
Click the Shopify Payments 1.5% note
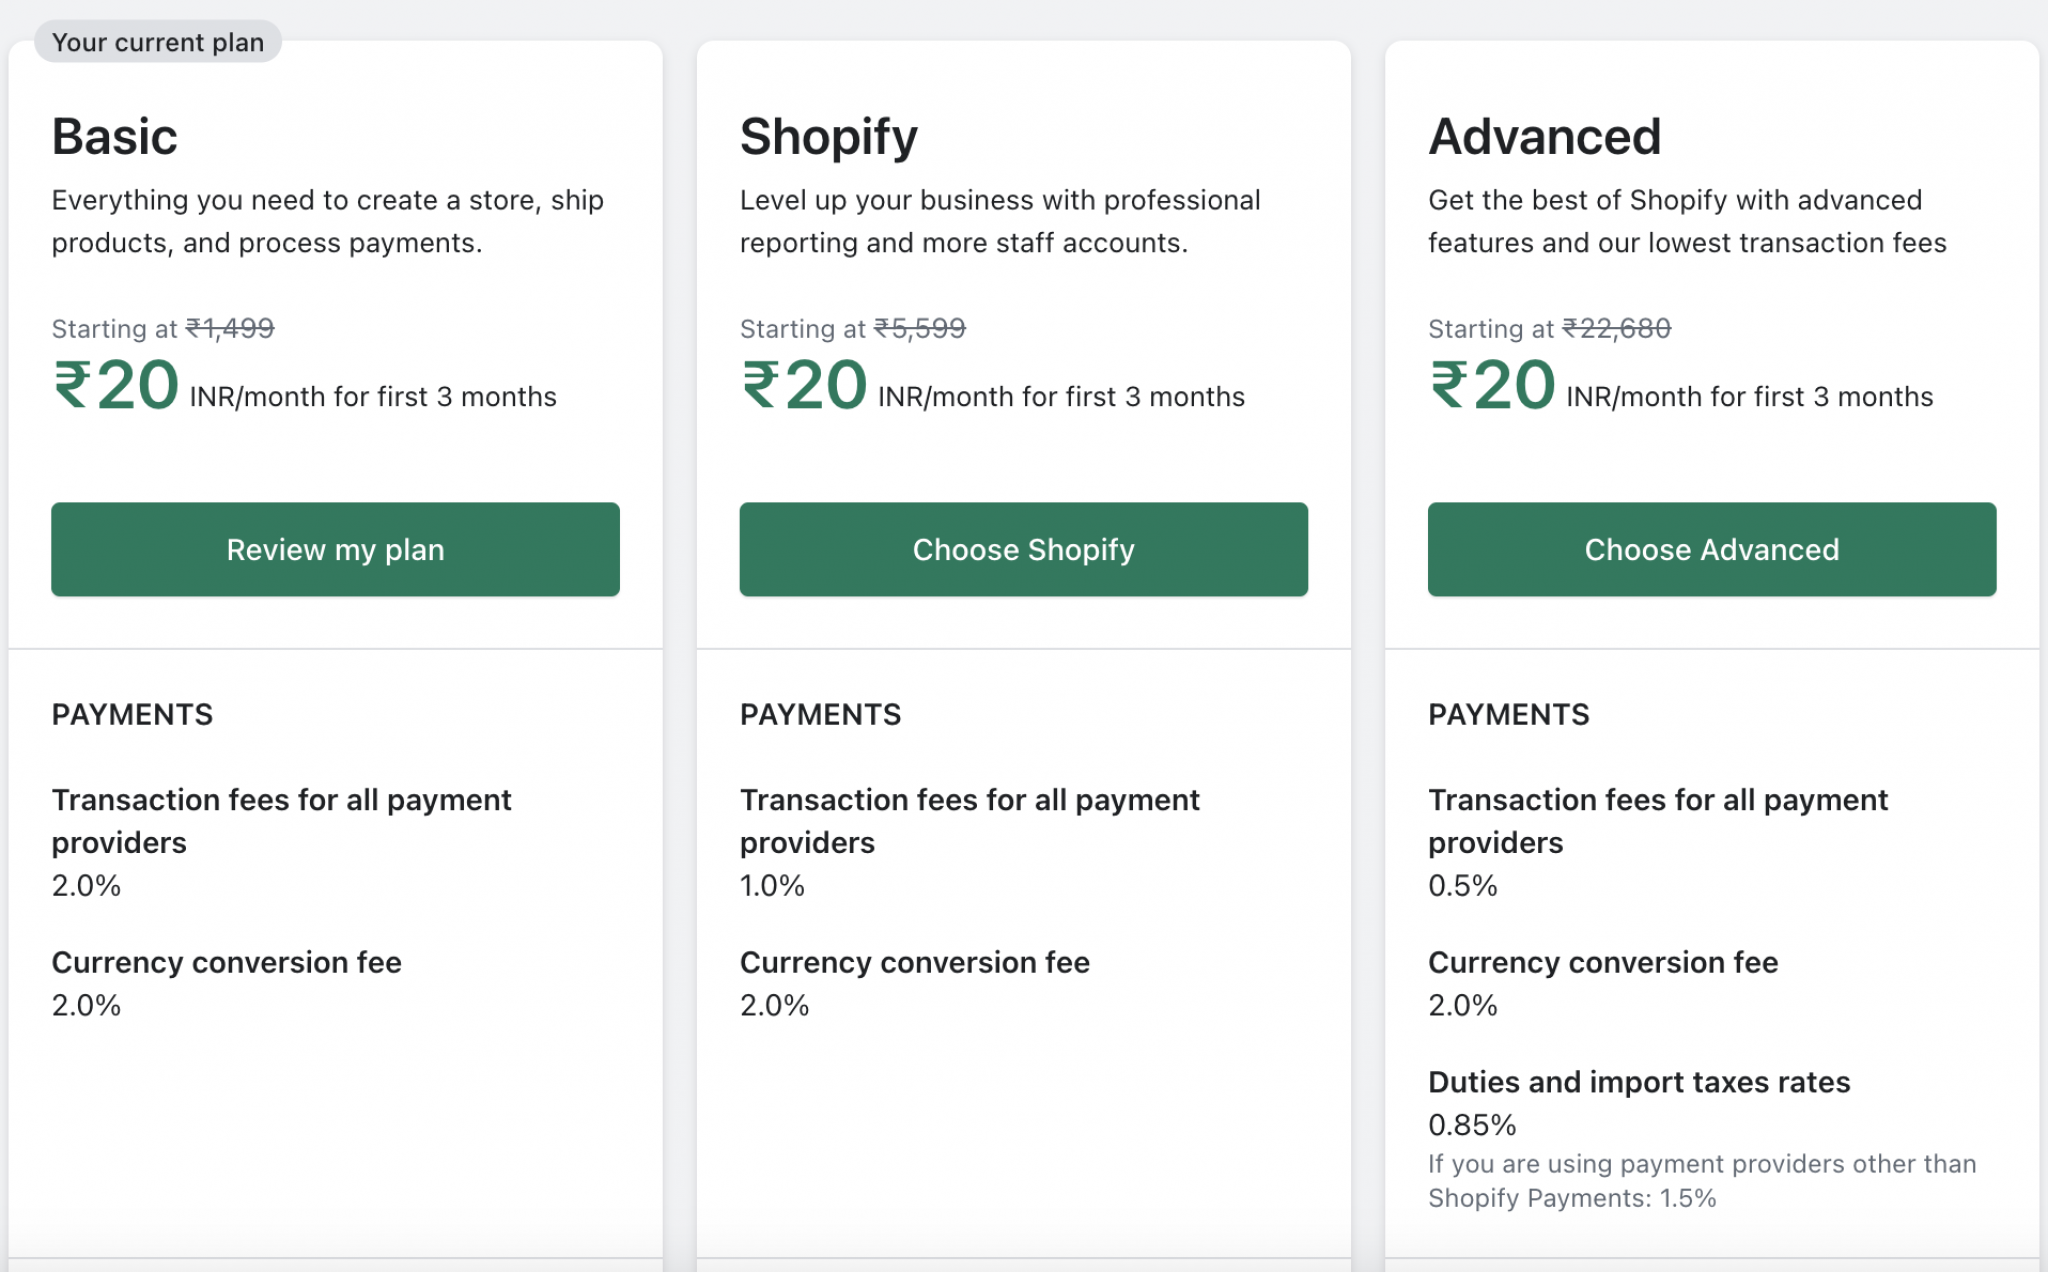pos(1700,1181)
